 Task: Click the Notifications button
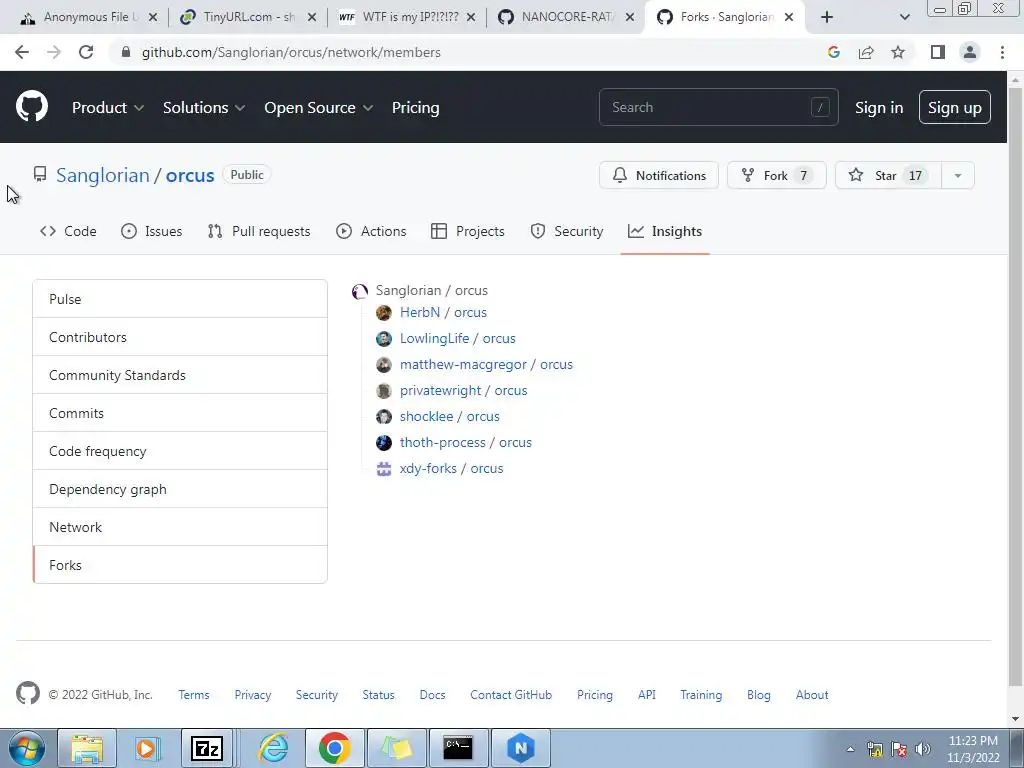(x=659, y=176)
